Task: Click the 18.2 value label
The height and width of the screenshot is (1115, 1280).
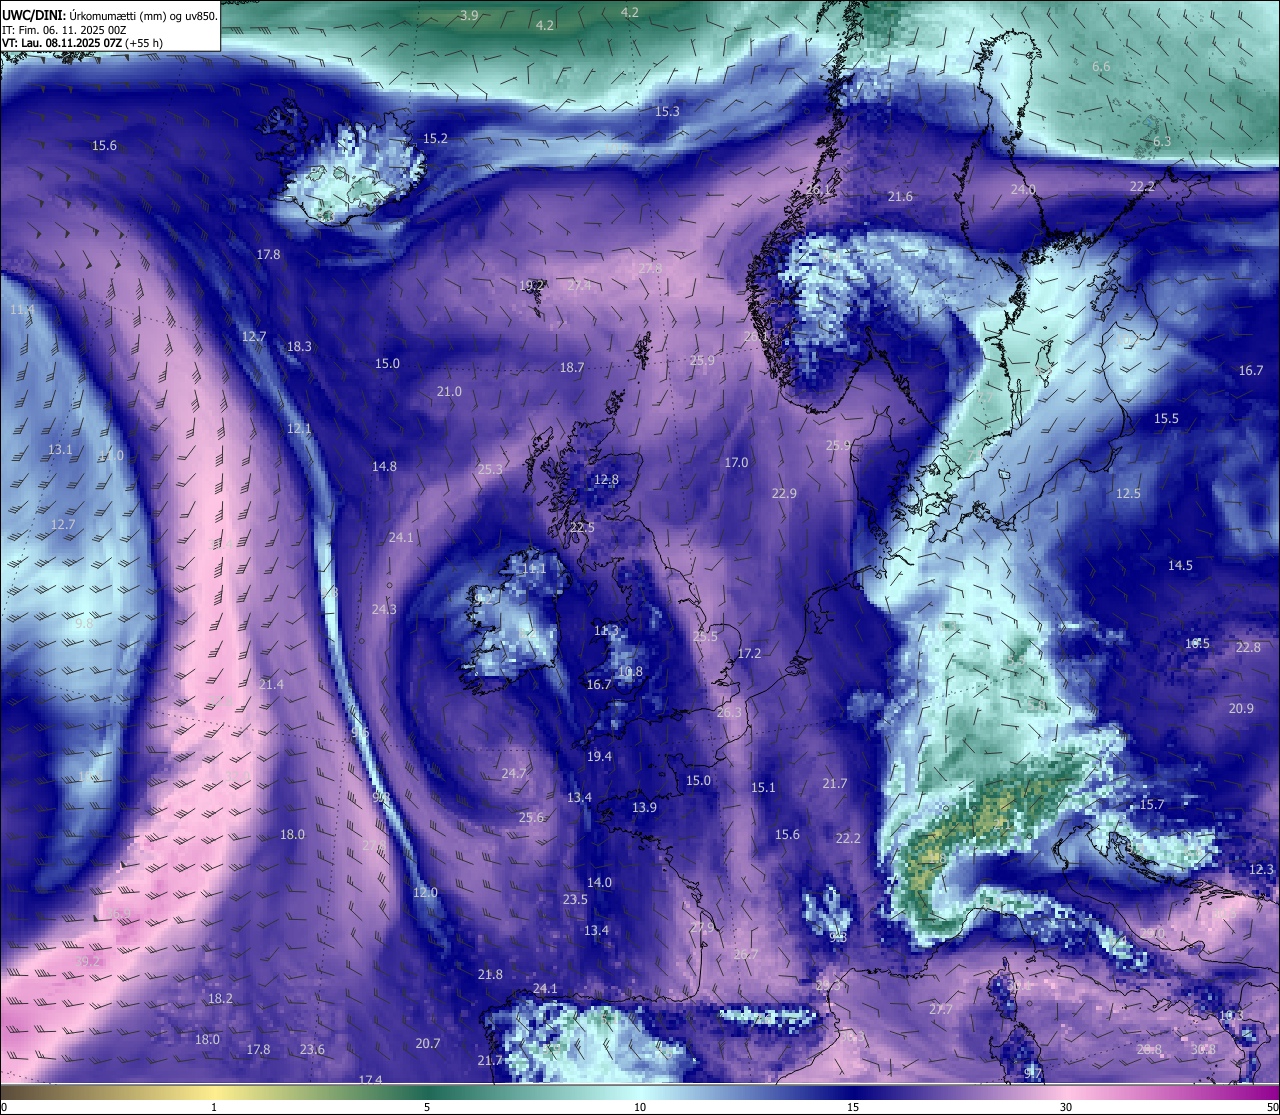Action: tap(220, 998)
